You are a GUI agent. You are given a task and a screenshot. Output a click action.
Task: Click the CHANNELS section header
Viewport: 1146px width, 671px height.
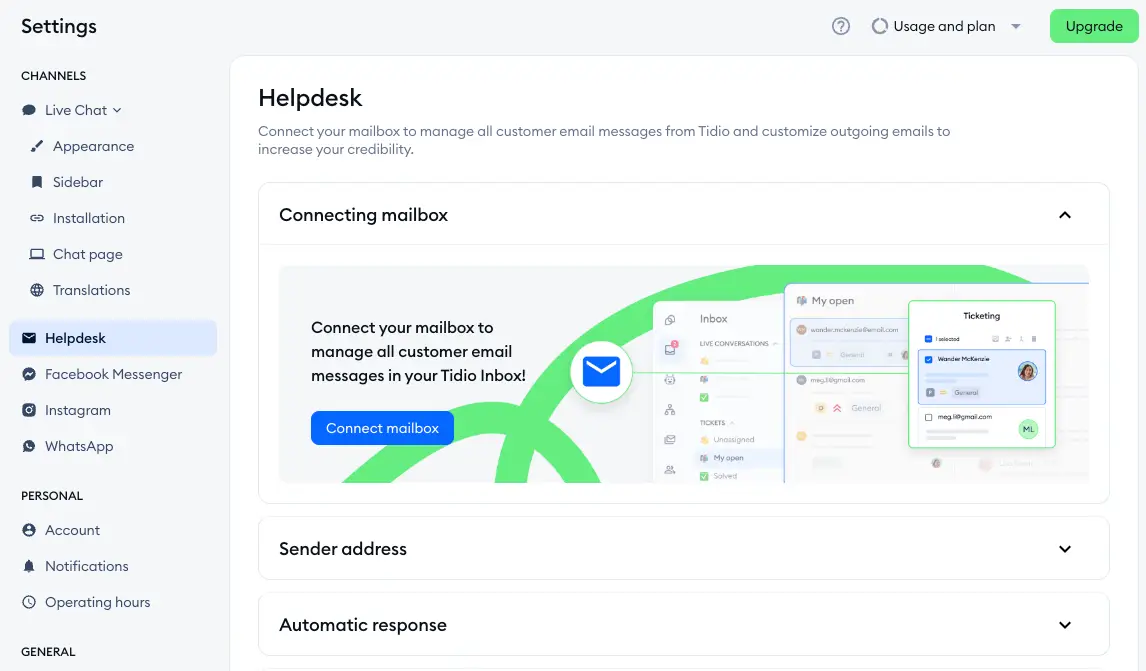[x=53, y=76]
